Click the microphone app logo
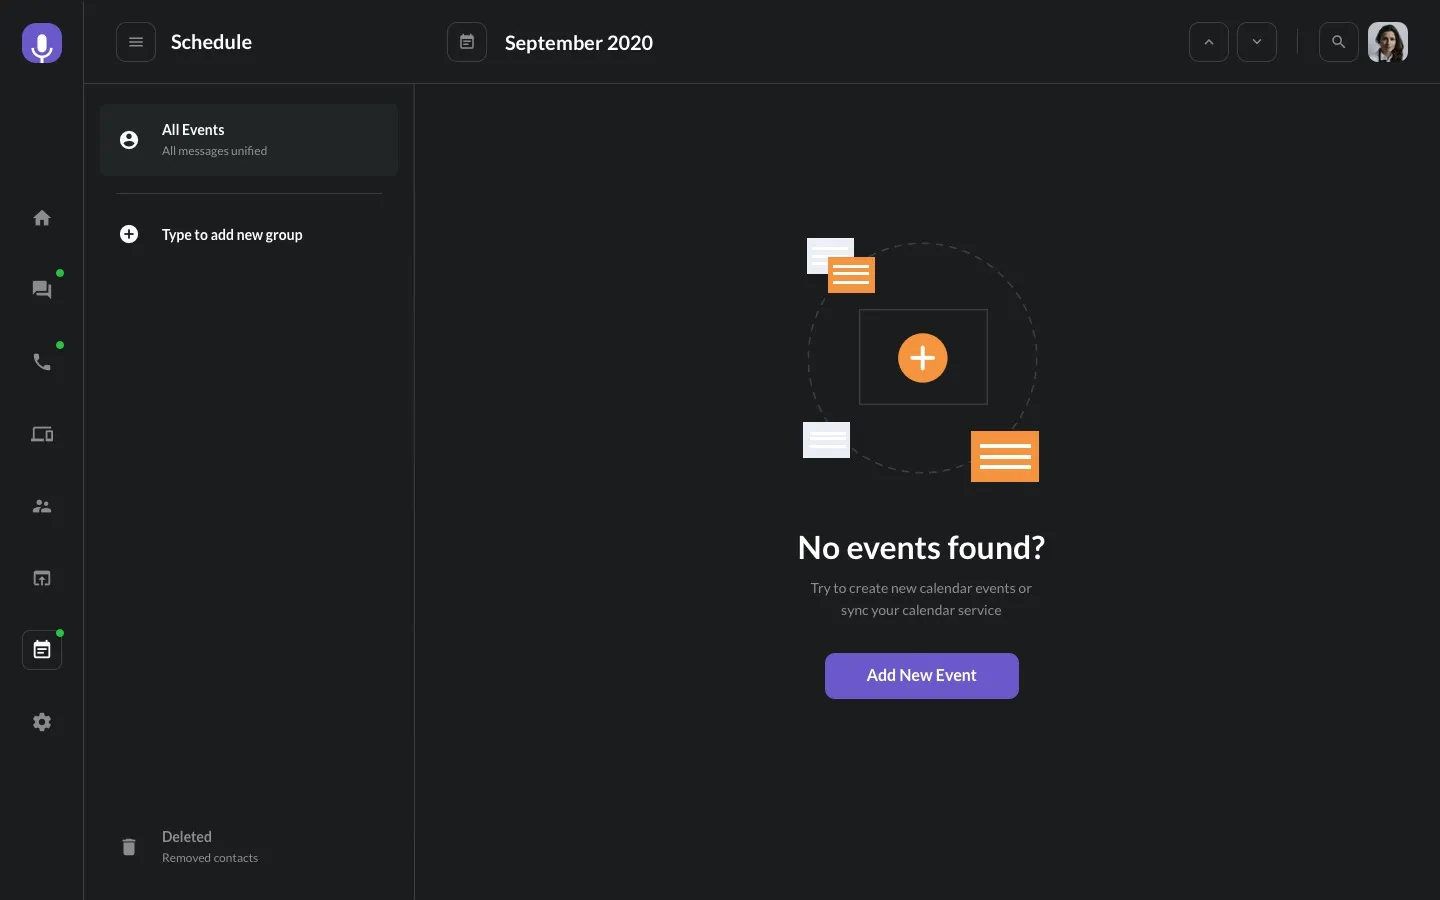 (42, 44)
